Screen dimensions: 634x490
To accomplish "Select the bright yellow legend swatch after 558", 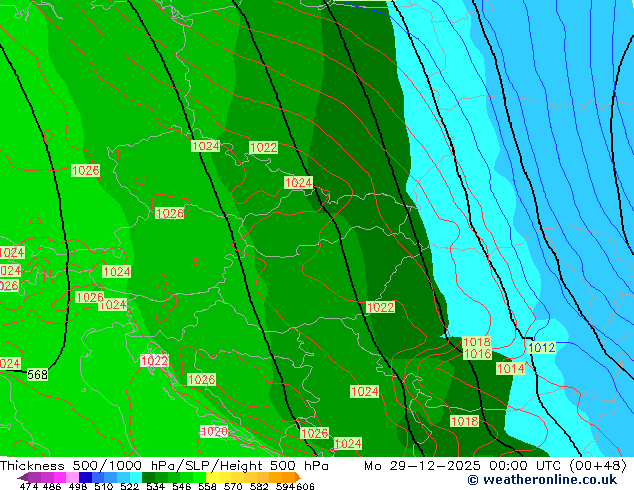I will [212, 477].
